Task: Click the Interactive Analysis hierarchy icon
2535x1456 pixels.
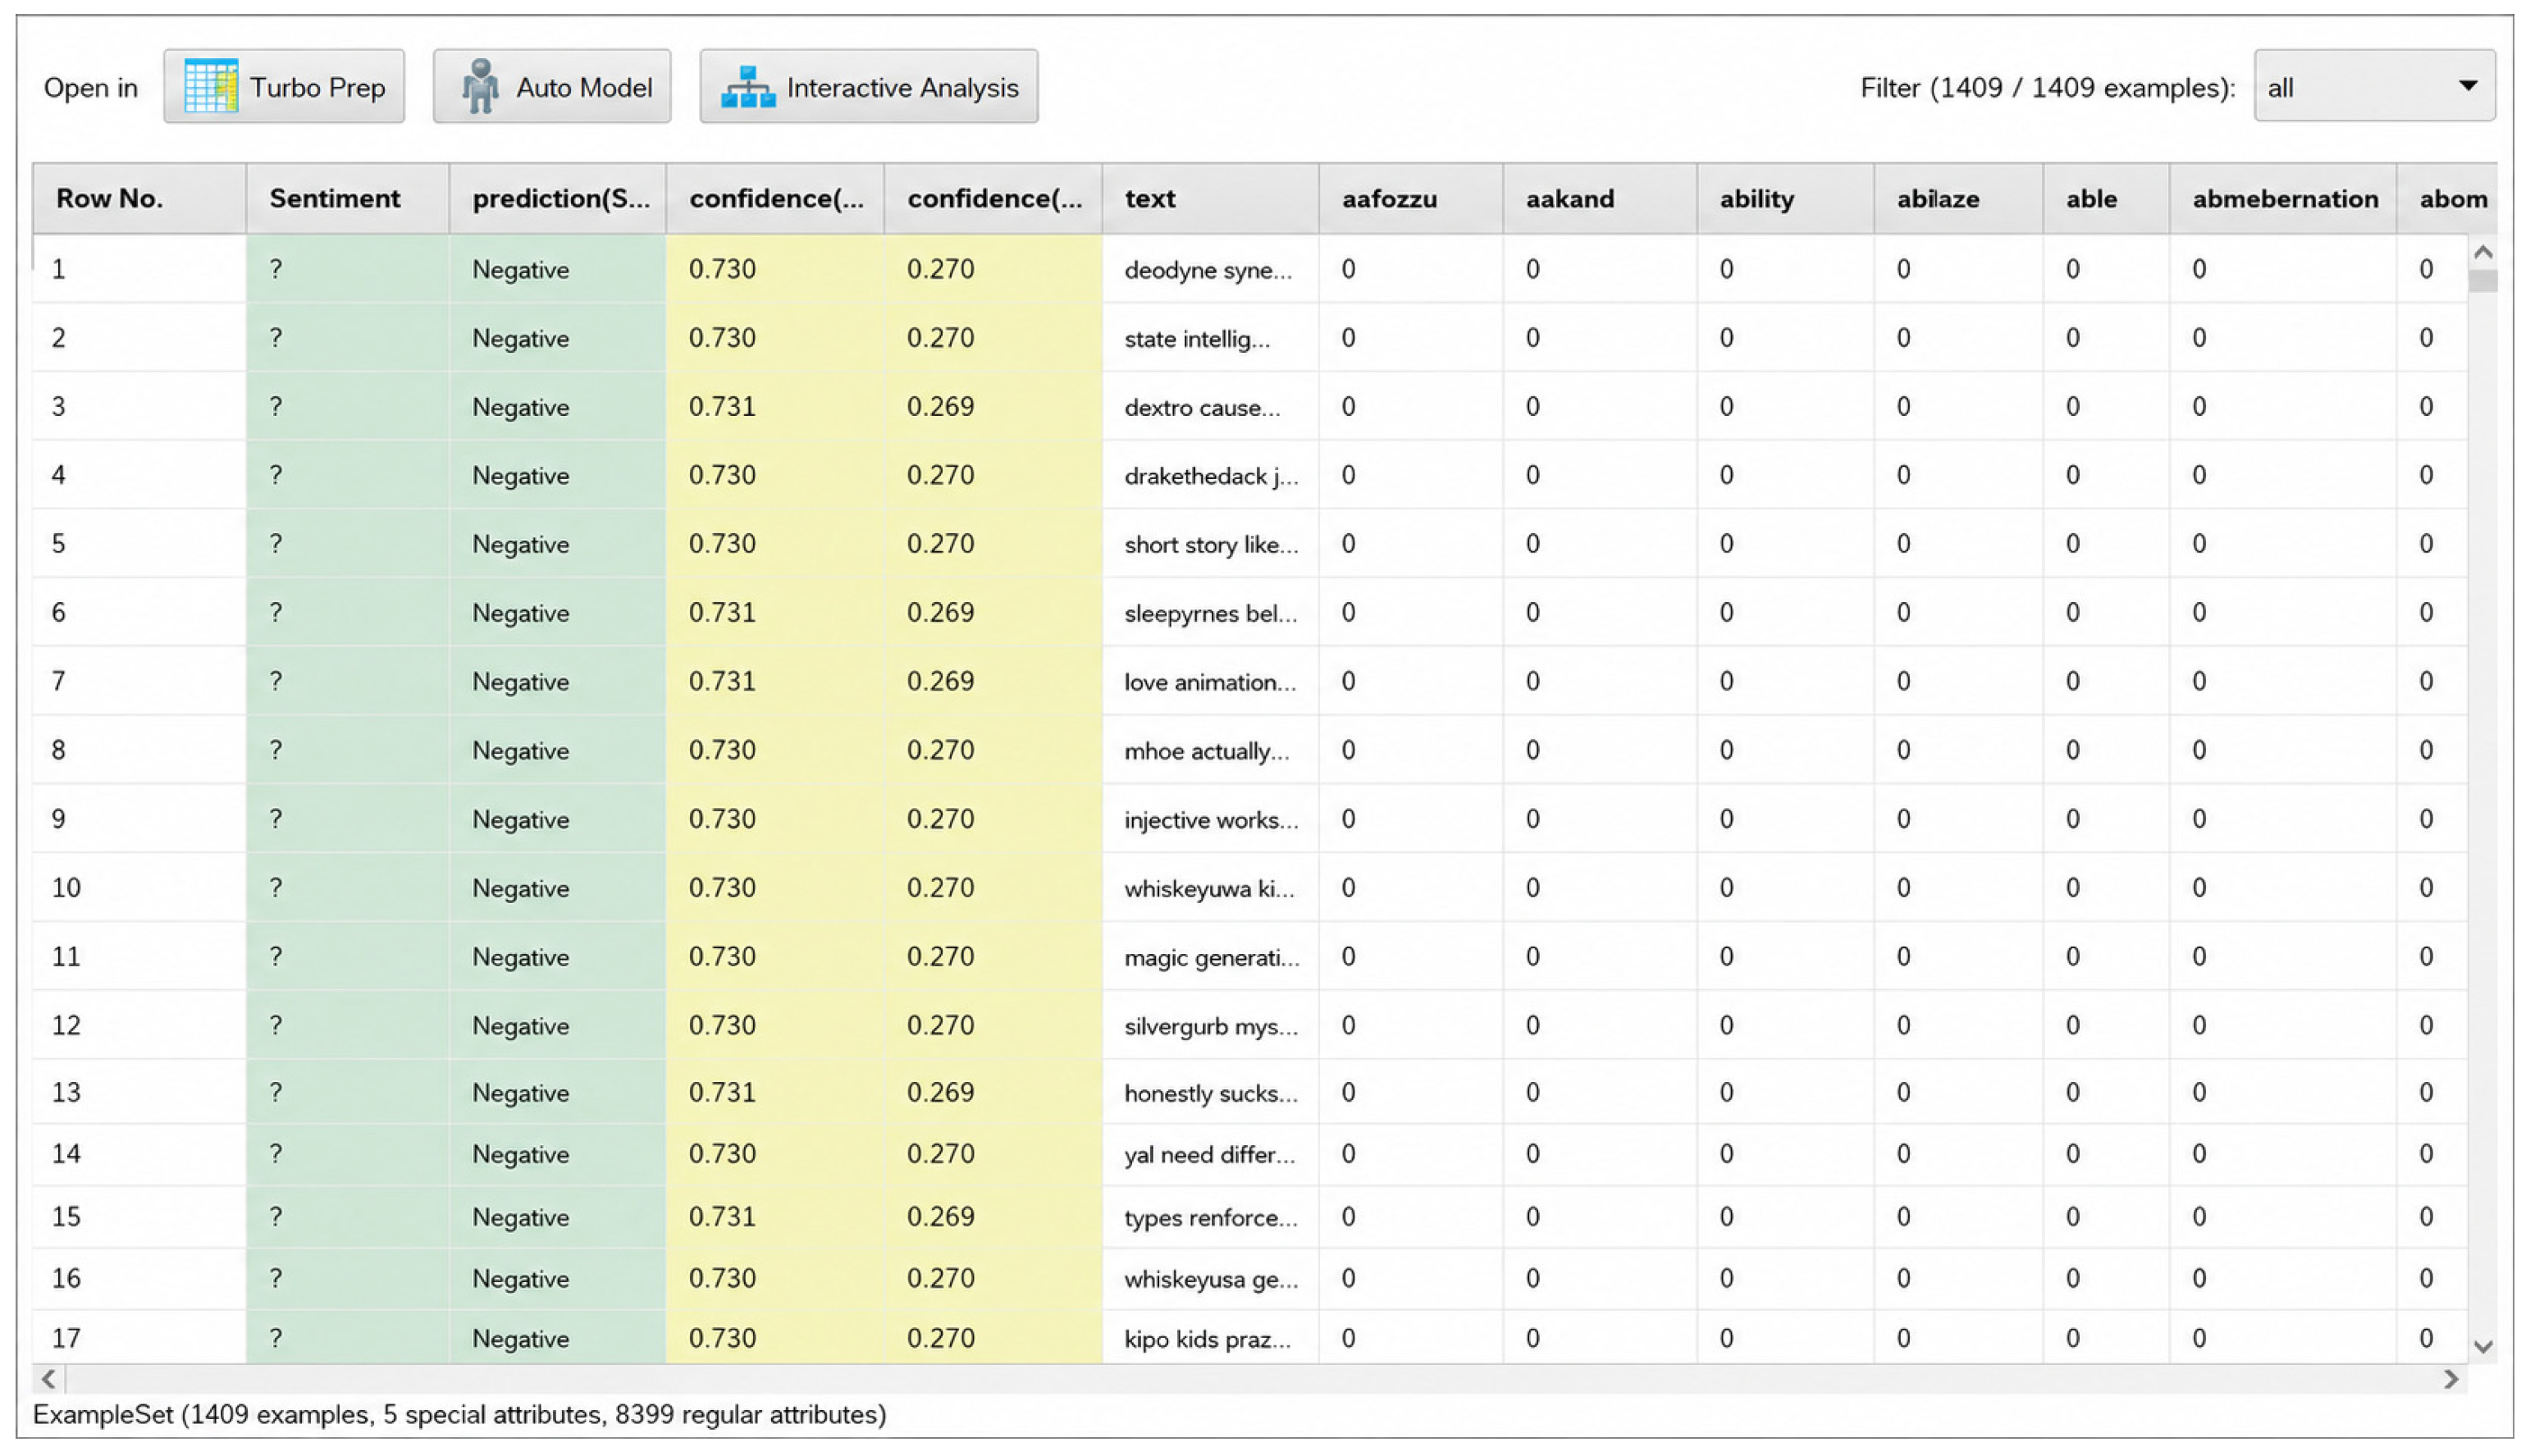Action: pyautogui.click(x=748, y=87)
